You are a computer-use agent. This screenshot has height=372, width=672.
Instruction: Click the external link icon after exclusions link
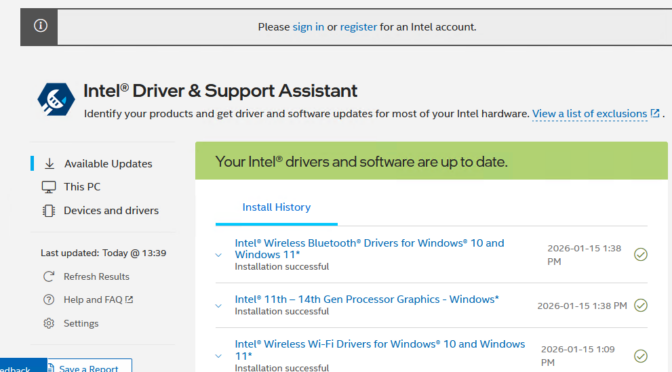(655, 113)
